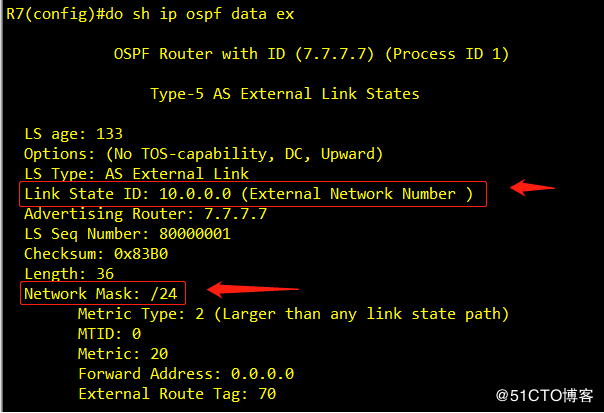Click the red arrow pointing at Link State ID
Viewport: 604px width, 413px height.
coord(532,188)
